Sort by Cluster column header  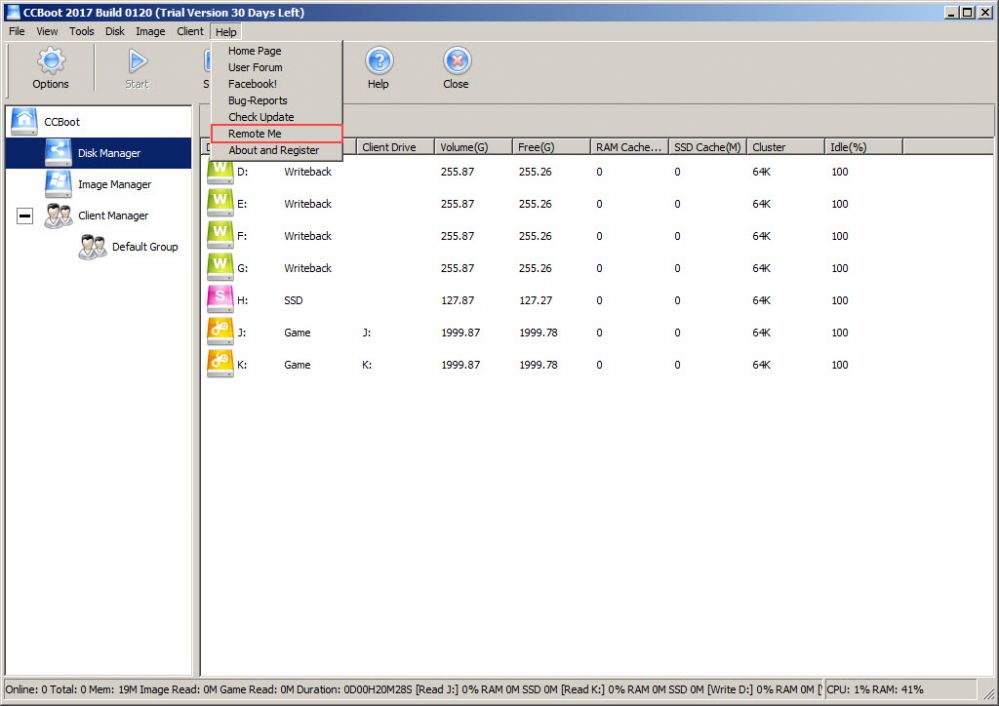(x=786, y=147)
